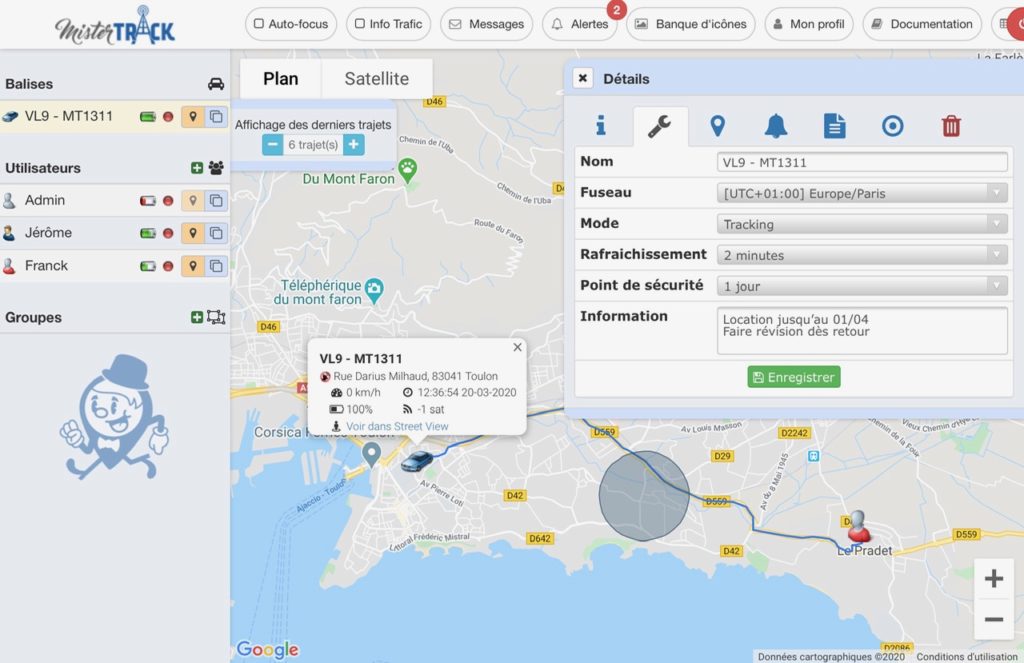Add a new group with the Groupes plus icon

(x=197, y=317)
